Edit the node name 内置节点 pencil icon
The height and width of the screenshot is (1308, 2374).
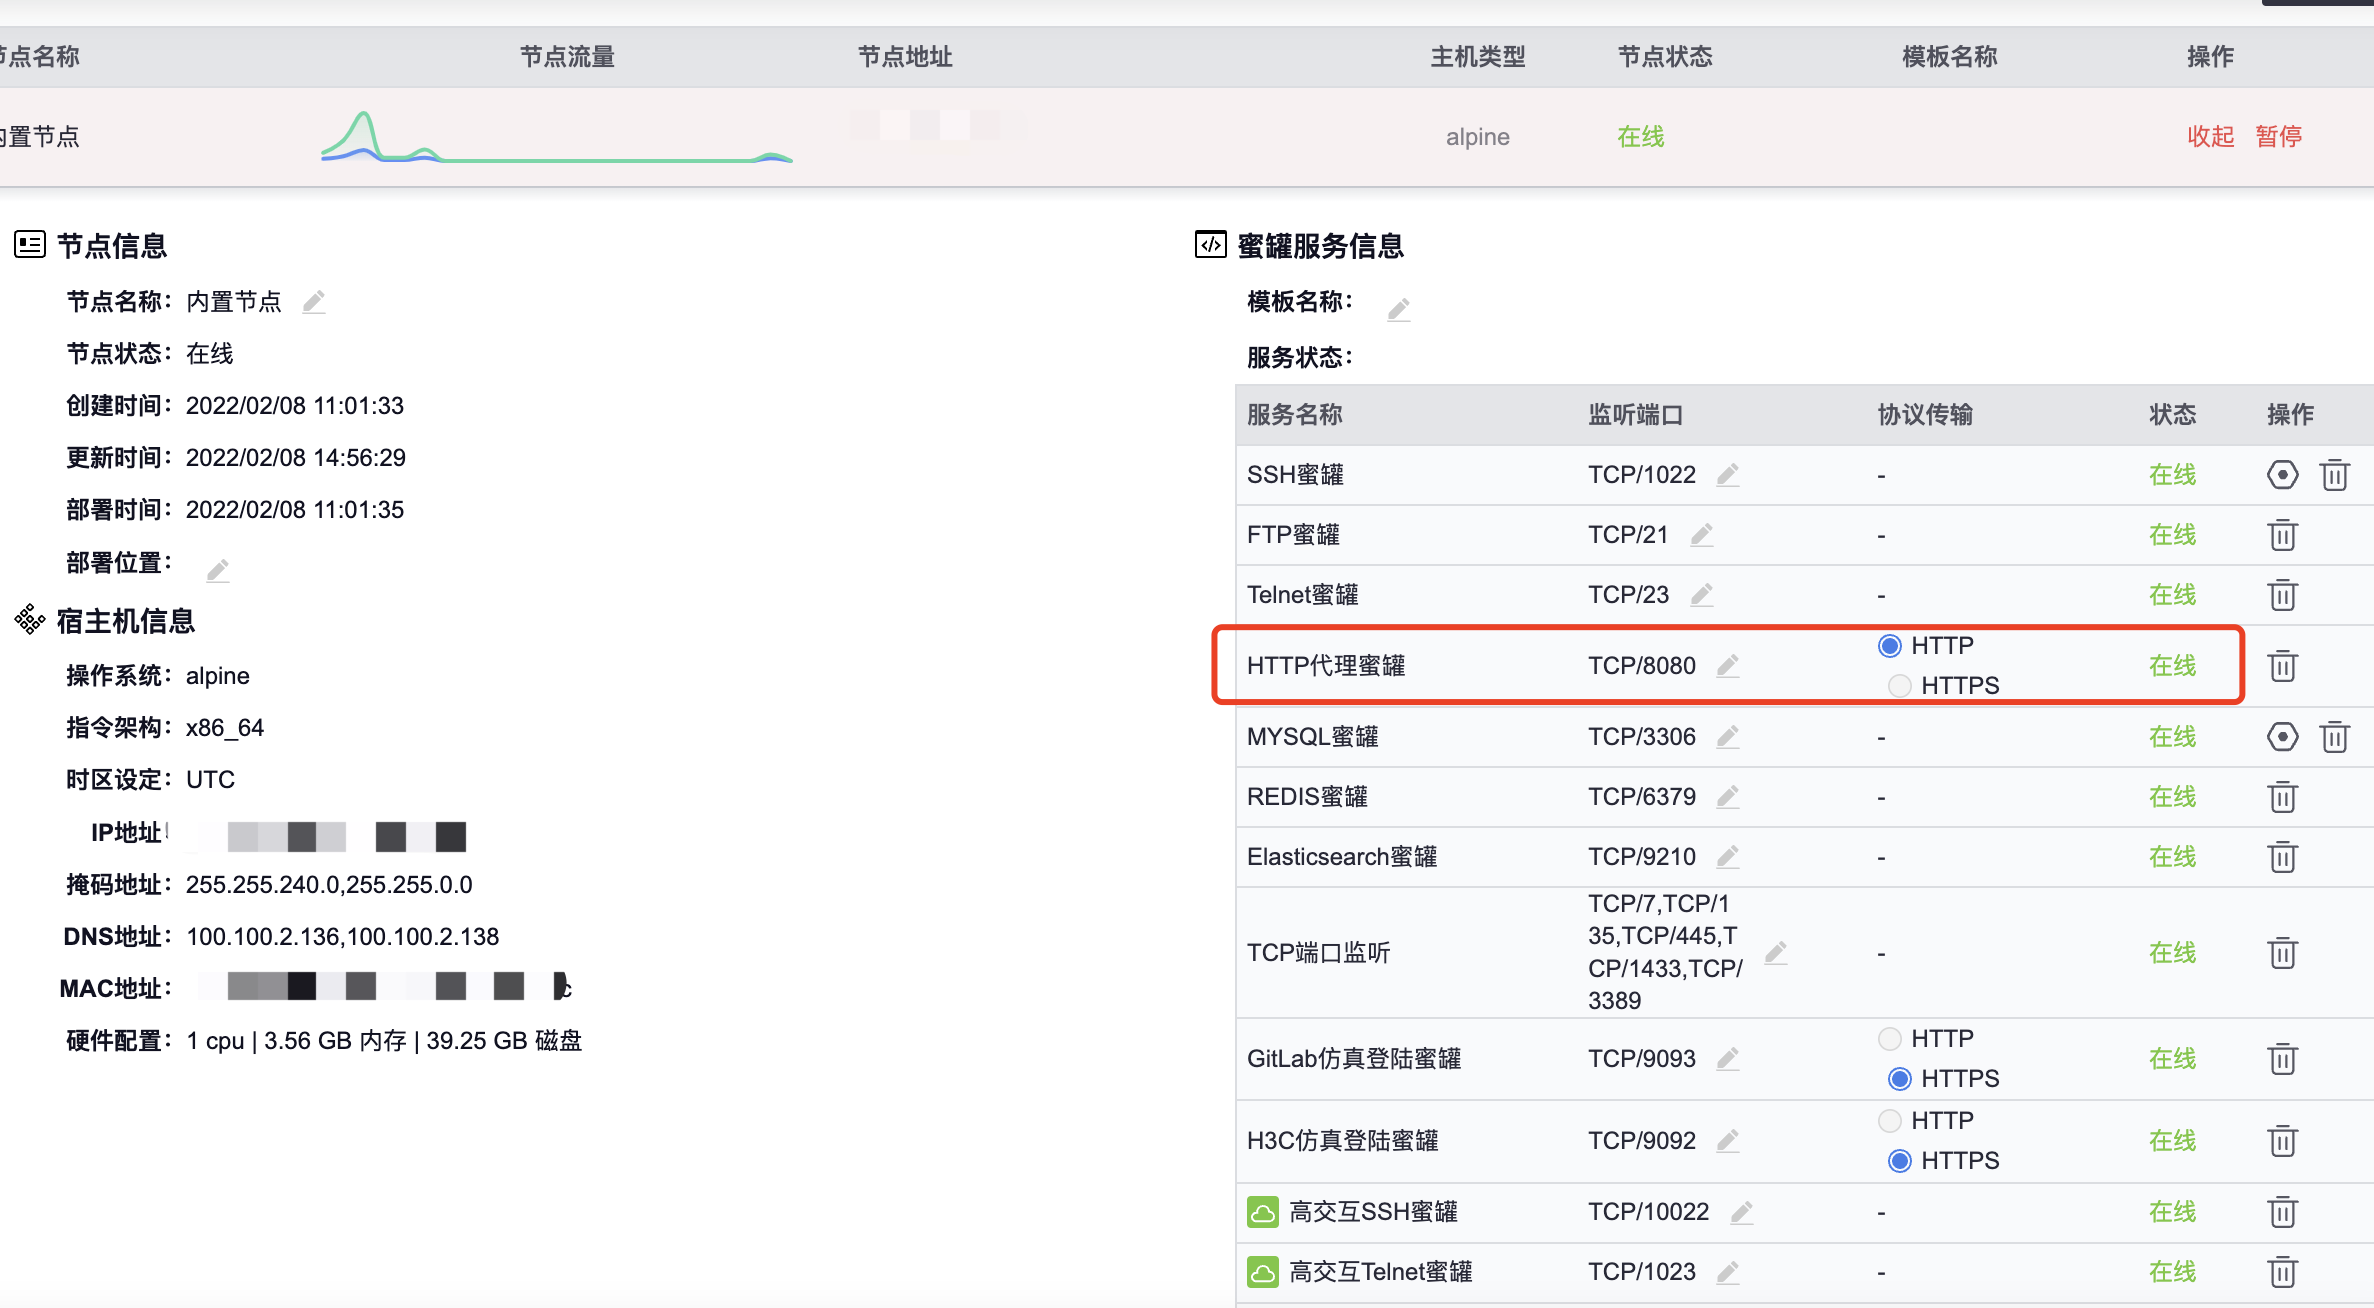click(314, 302)
